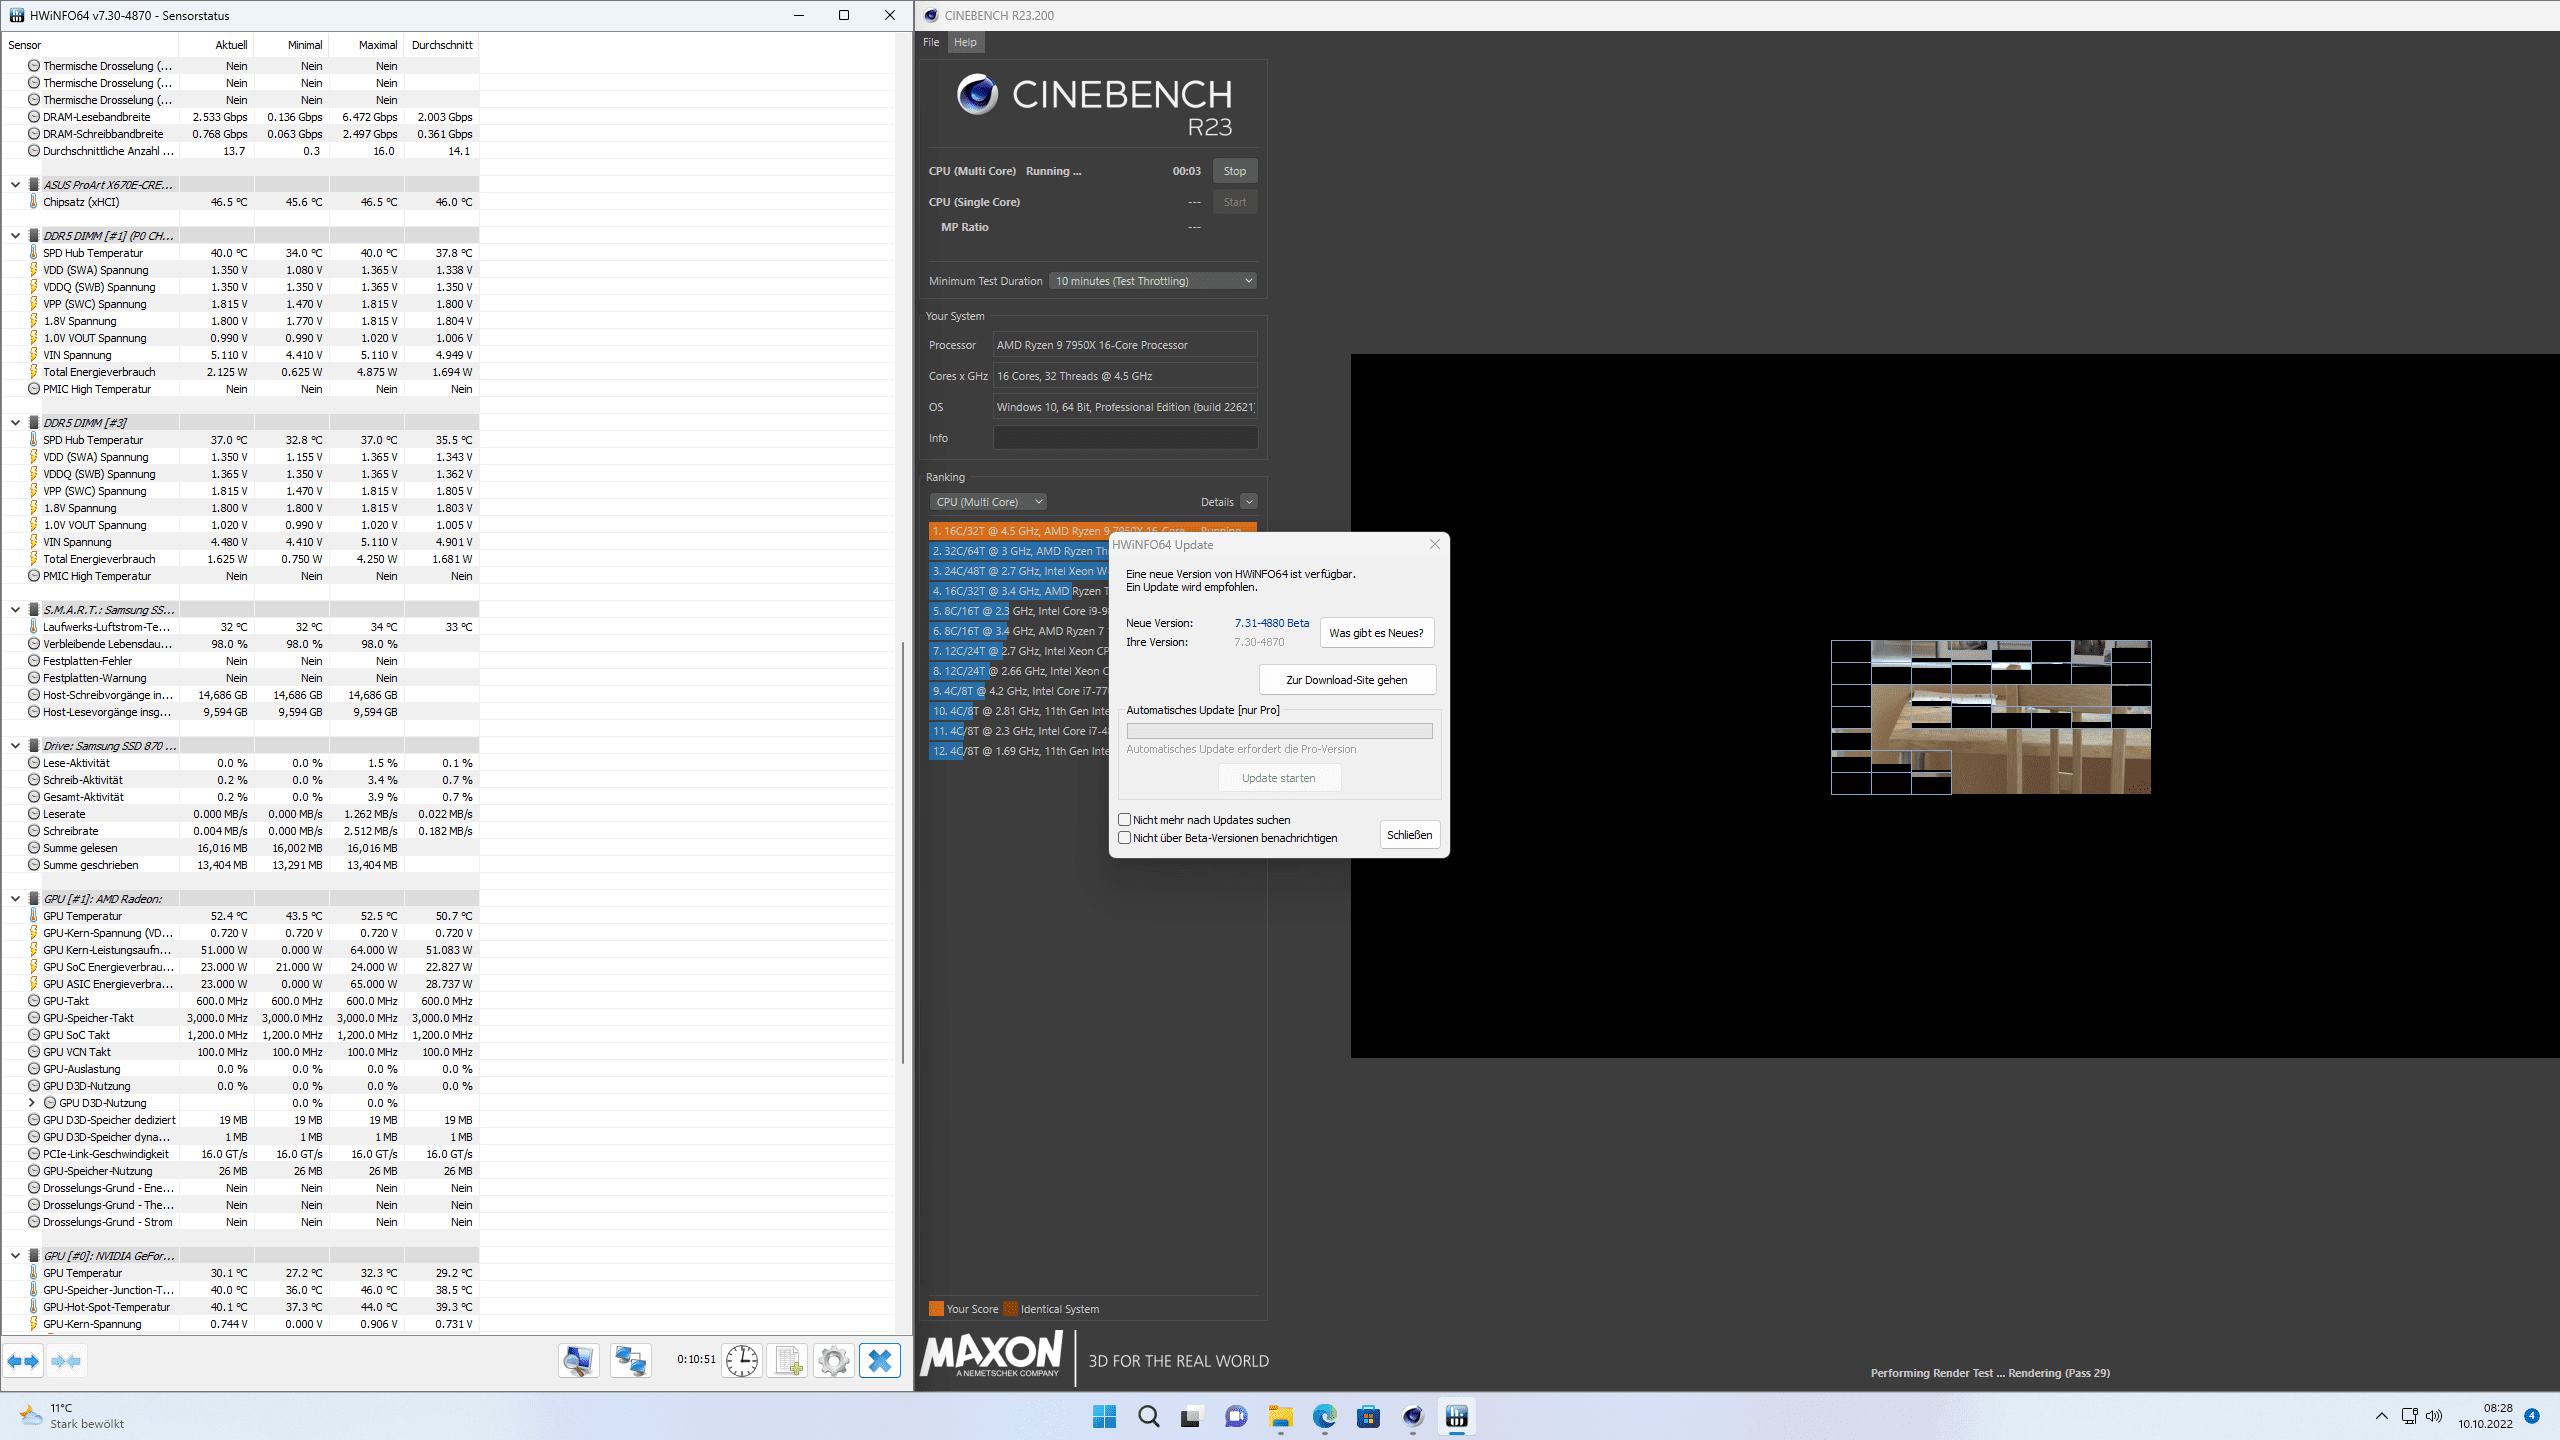Image resolution: width=2560 pixels, height=1440 pixels.
Task: Open the Minimum Test Duration dropdown
Action: 1154,281
